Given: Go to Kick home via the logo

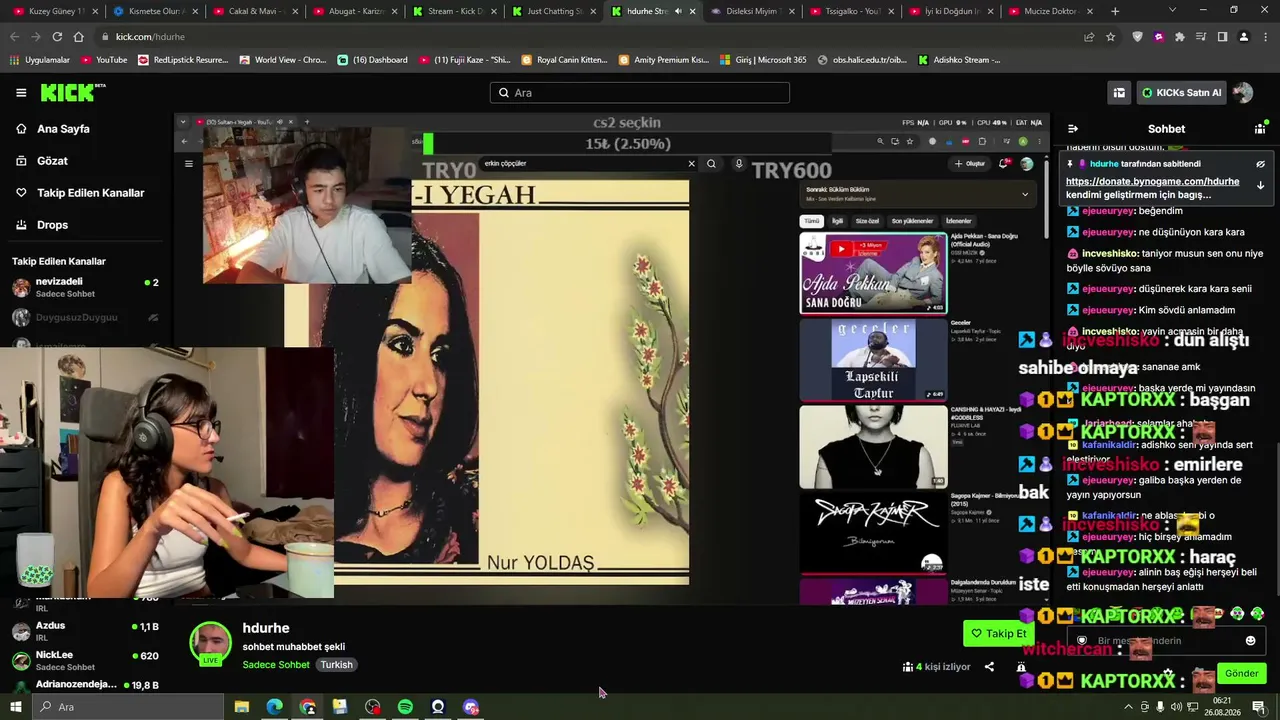Looking at the screenshot, I should (x=72, y=92).
